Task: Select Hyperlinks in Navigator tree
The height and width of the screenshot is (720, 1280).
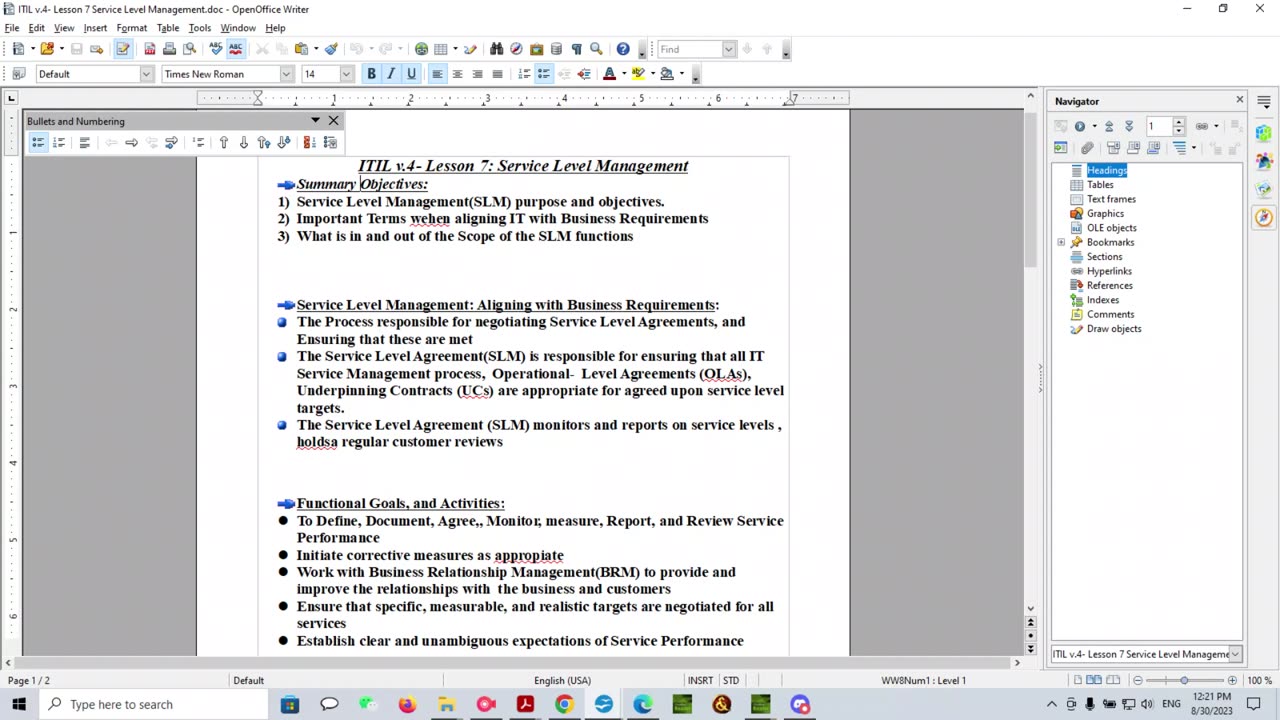Action: click(1109, 271)
